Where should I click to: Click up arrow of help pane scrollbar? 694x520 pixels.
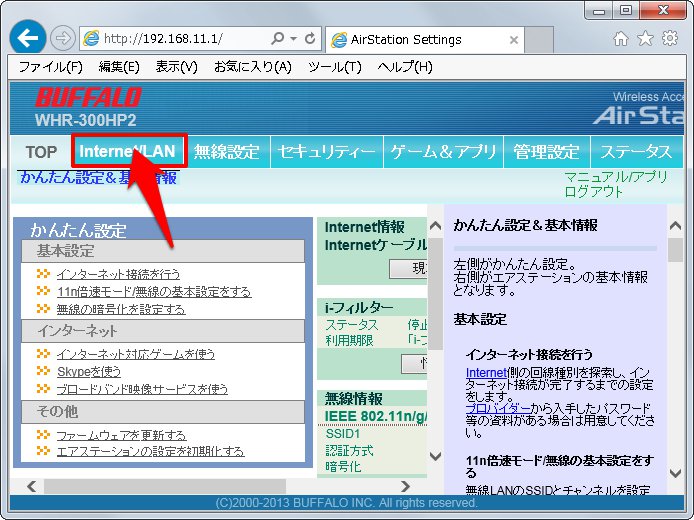675,226
